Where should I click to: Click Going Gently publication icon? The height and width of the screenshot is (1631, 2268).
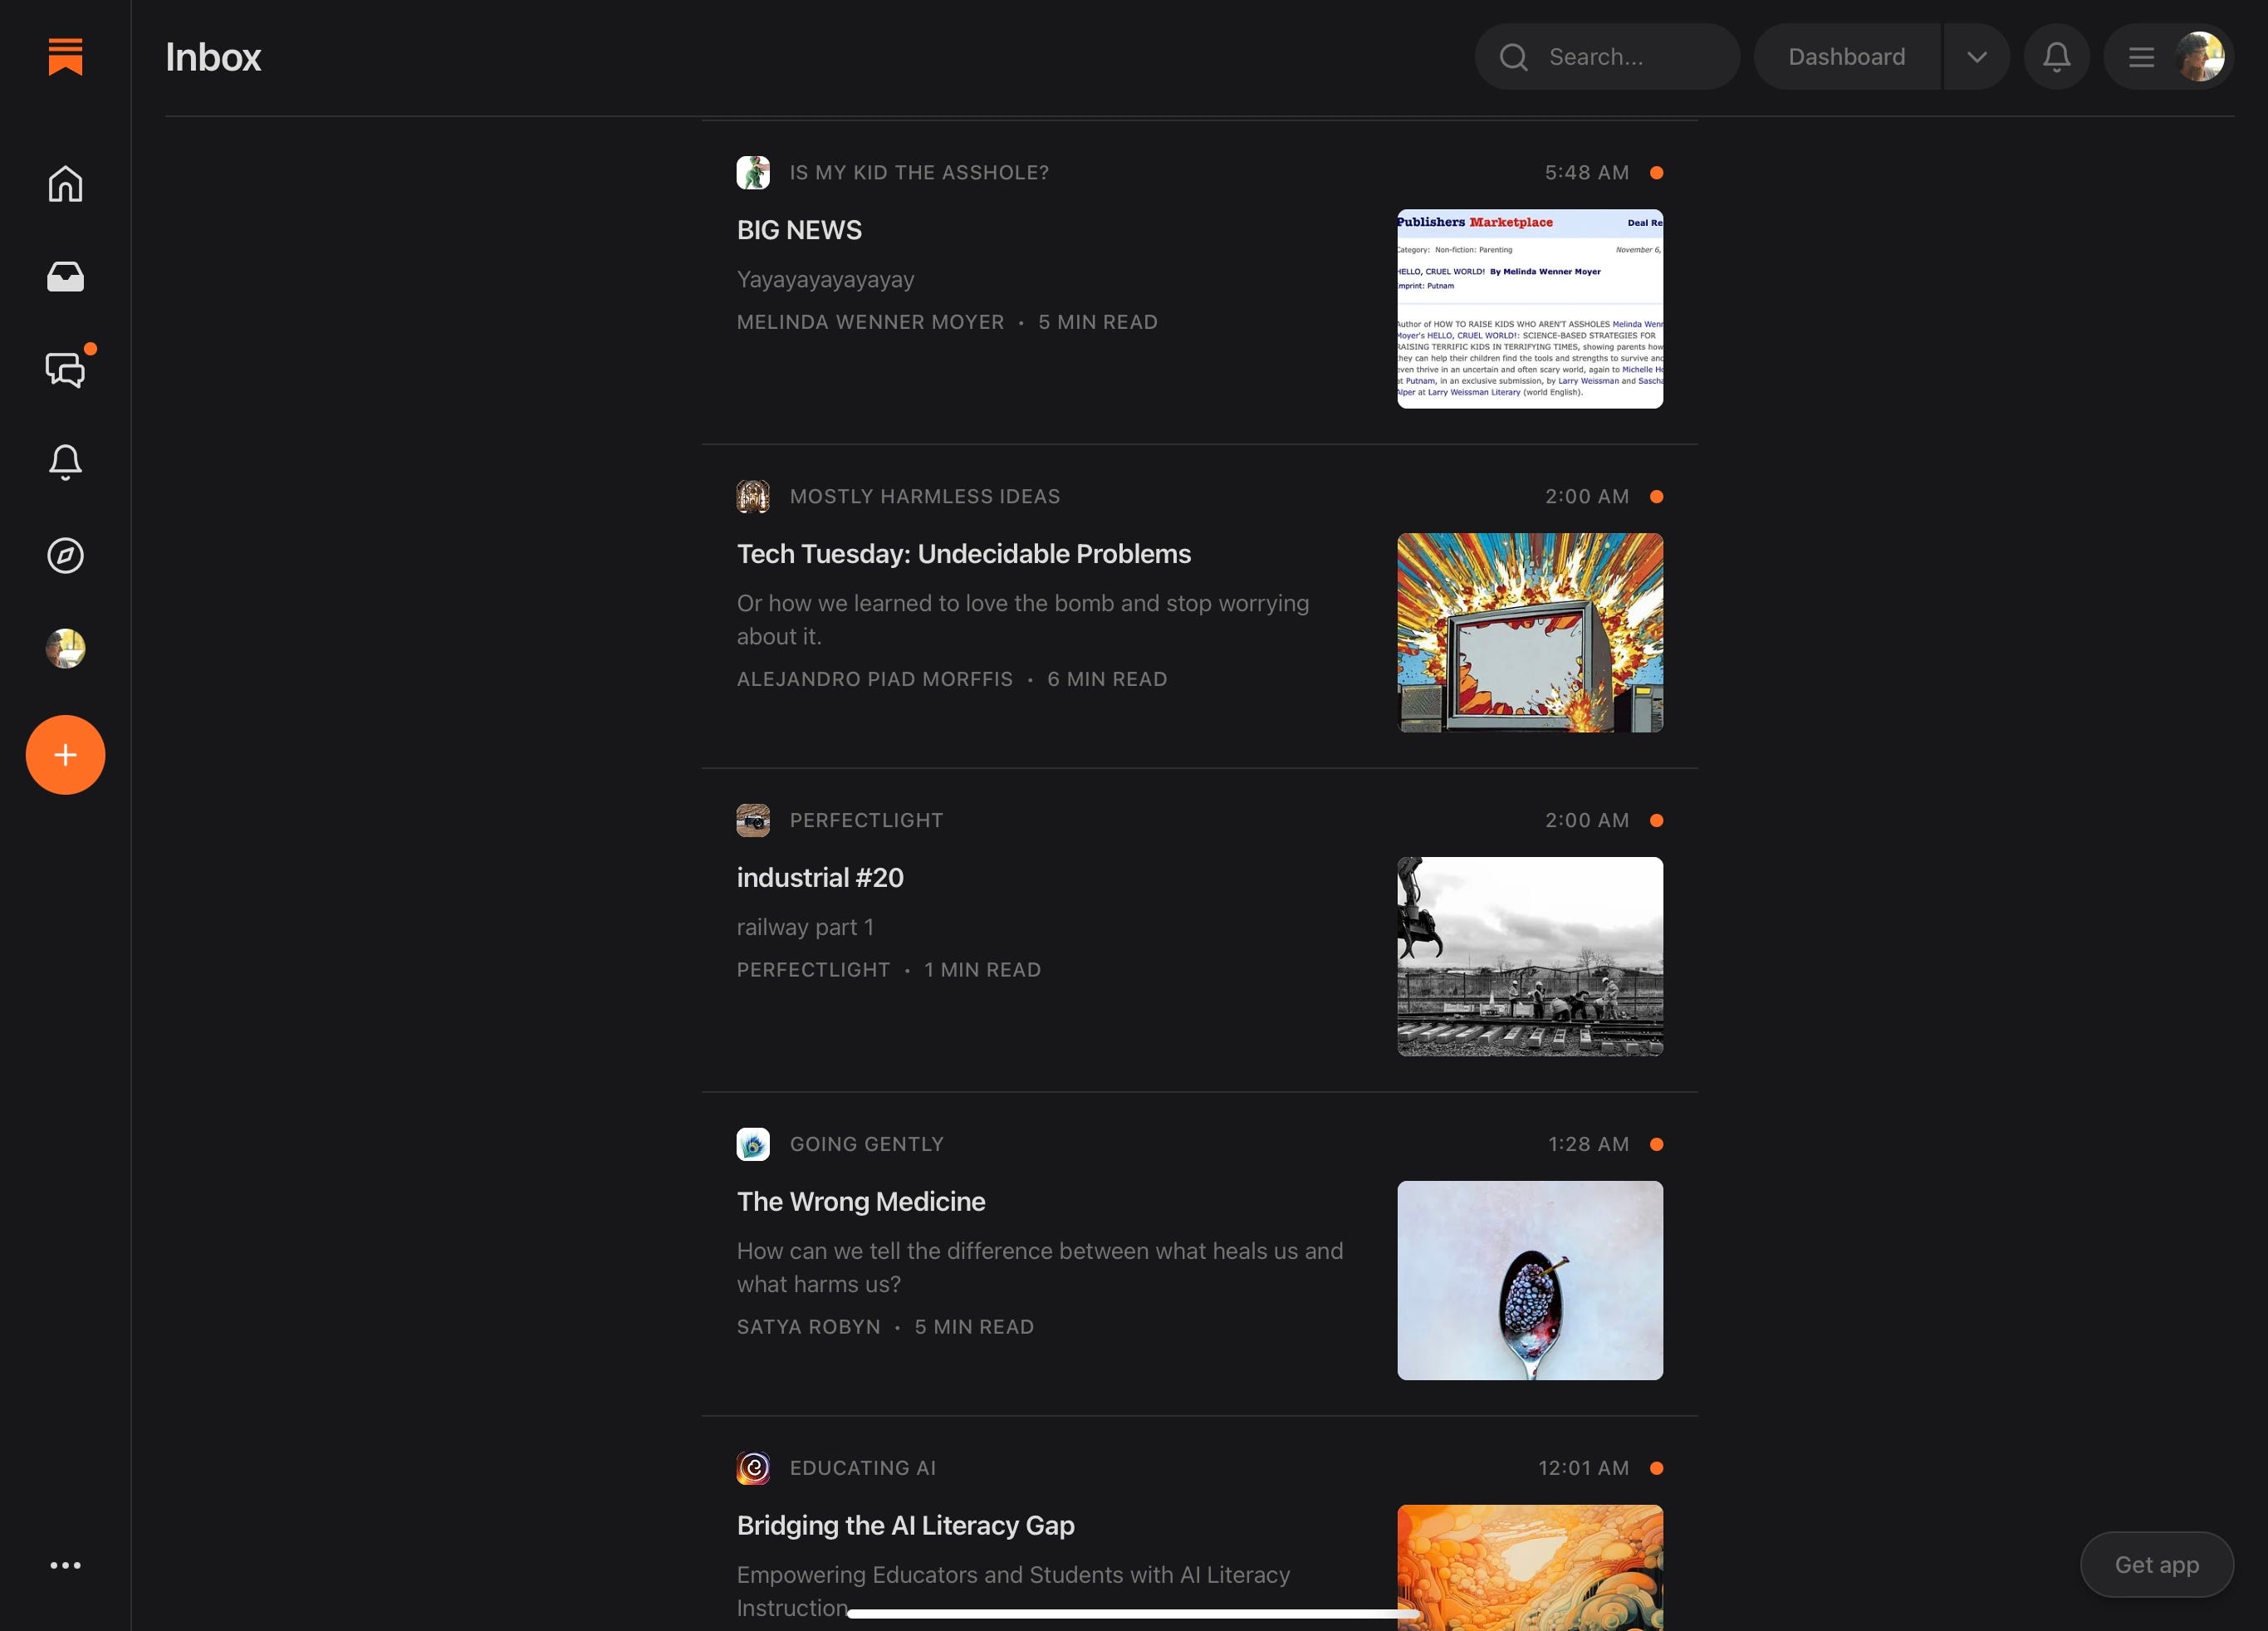(x=753, y=1144)
